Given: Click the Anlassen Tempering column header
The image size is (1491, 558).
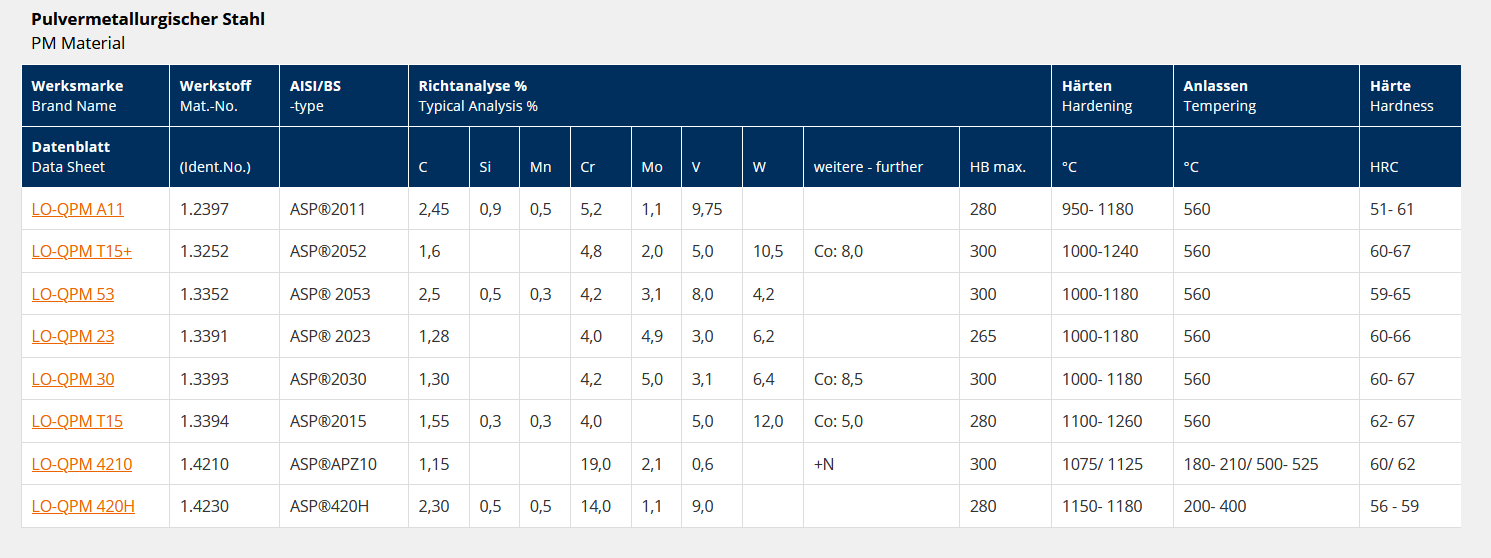Looking at the screenshot, I should click(x=1266, y=96).
